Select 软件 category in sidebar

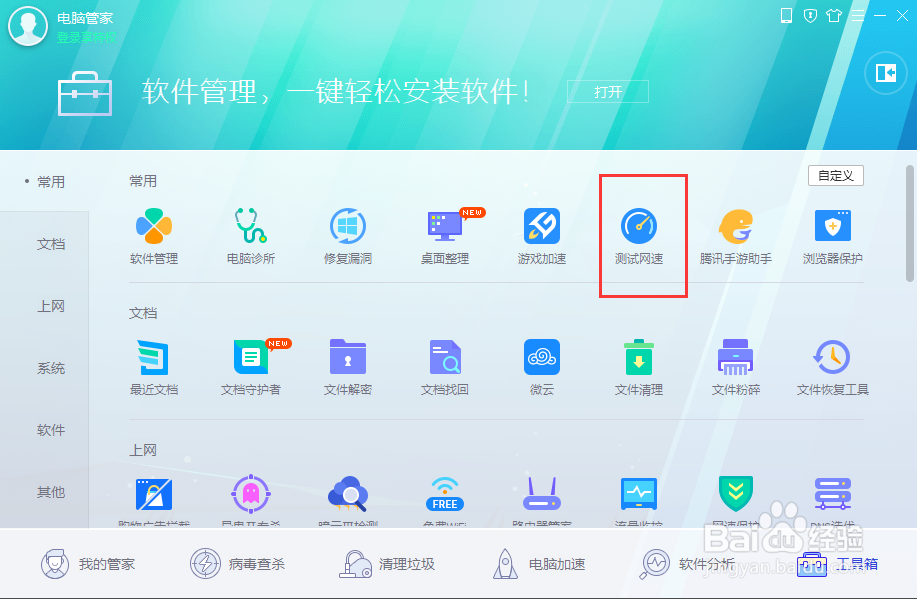point(51,430)
